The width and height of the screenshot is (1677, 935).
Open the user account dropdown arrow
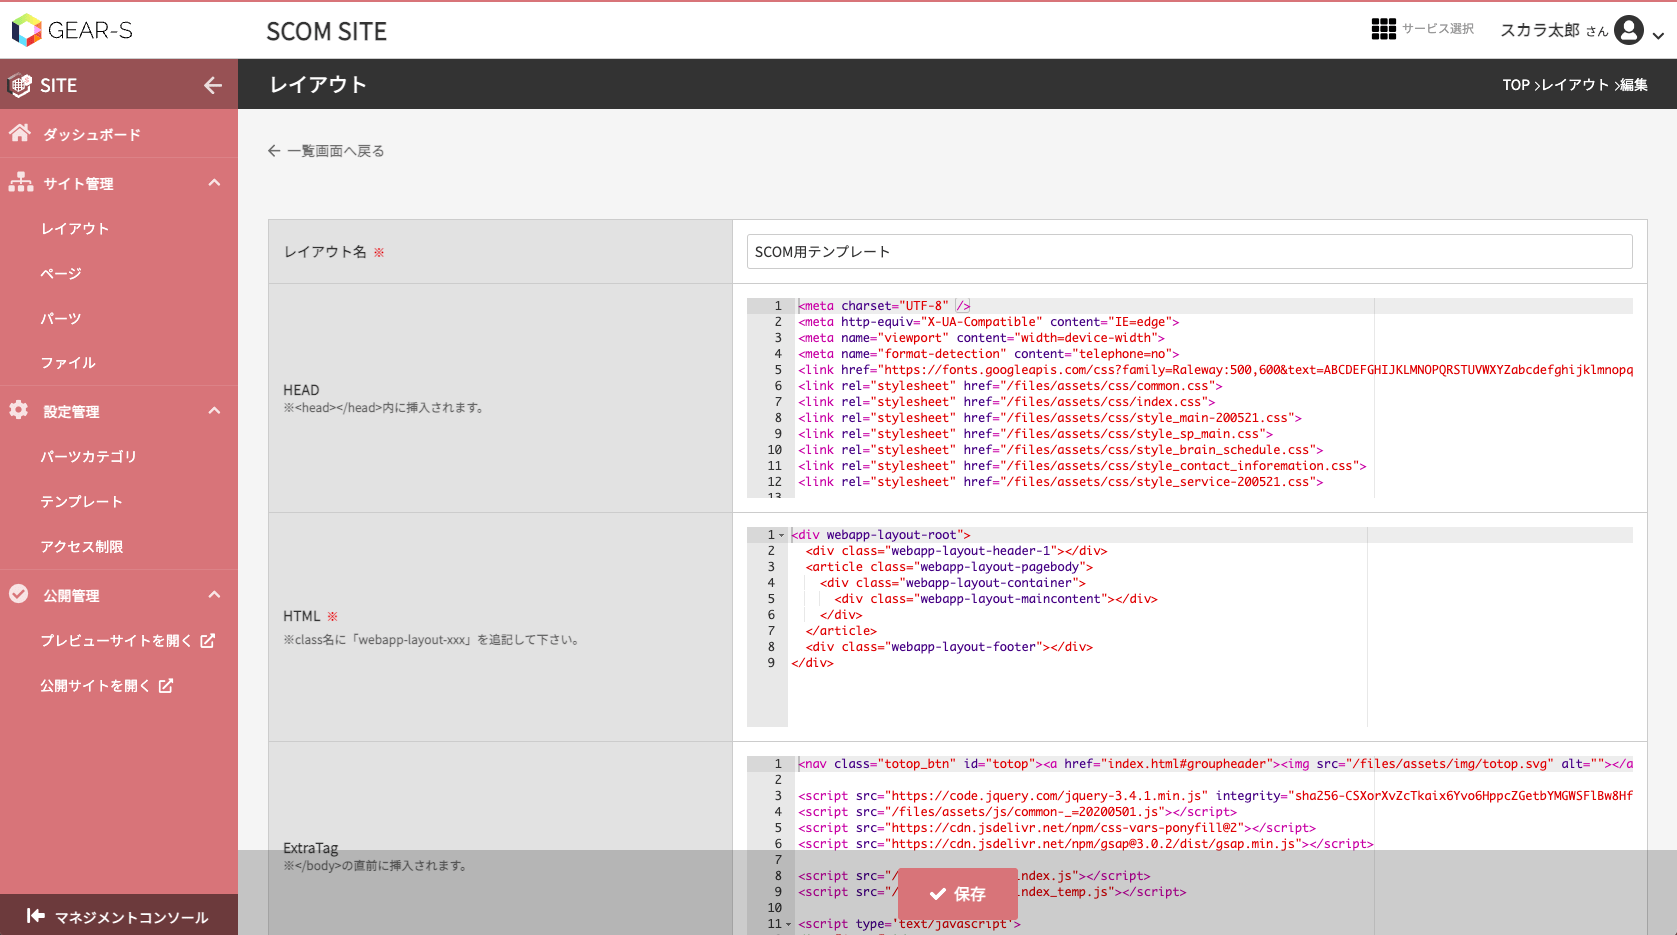click(x=1658, y=35)
